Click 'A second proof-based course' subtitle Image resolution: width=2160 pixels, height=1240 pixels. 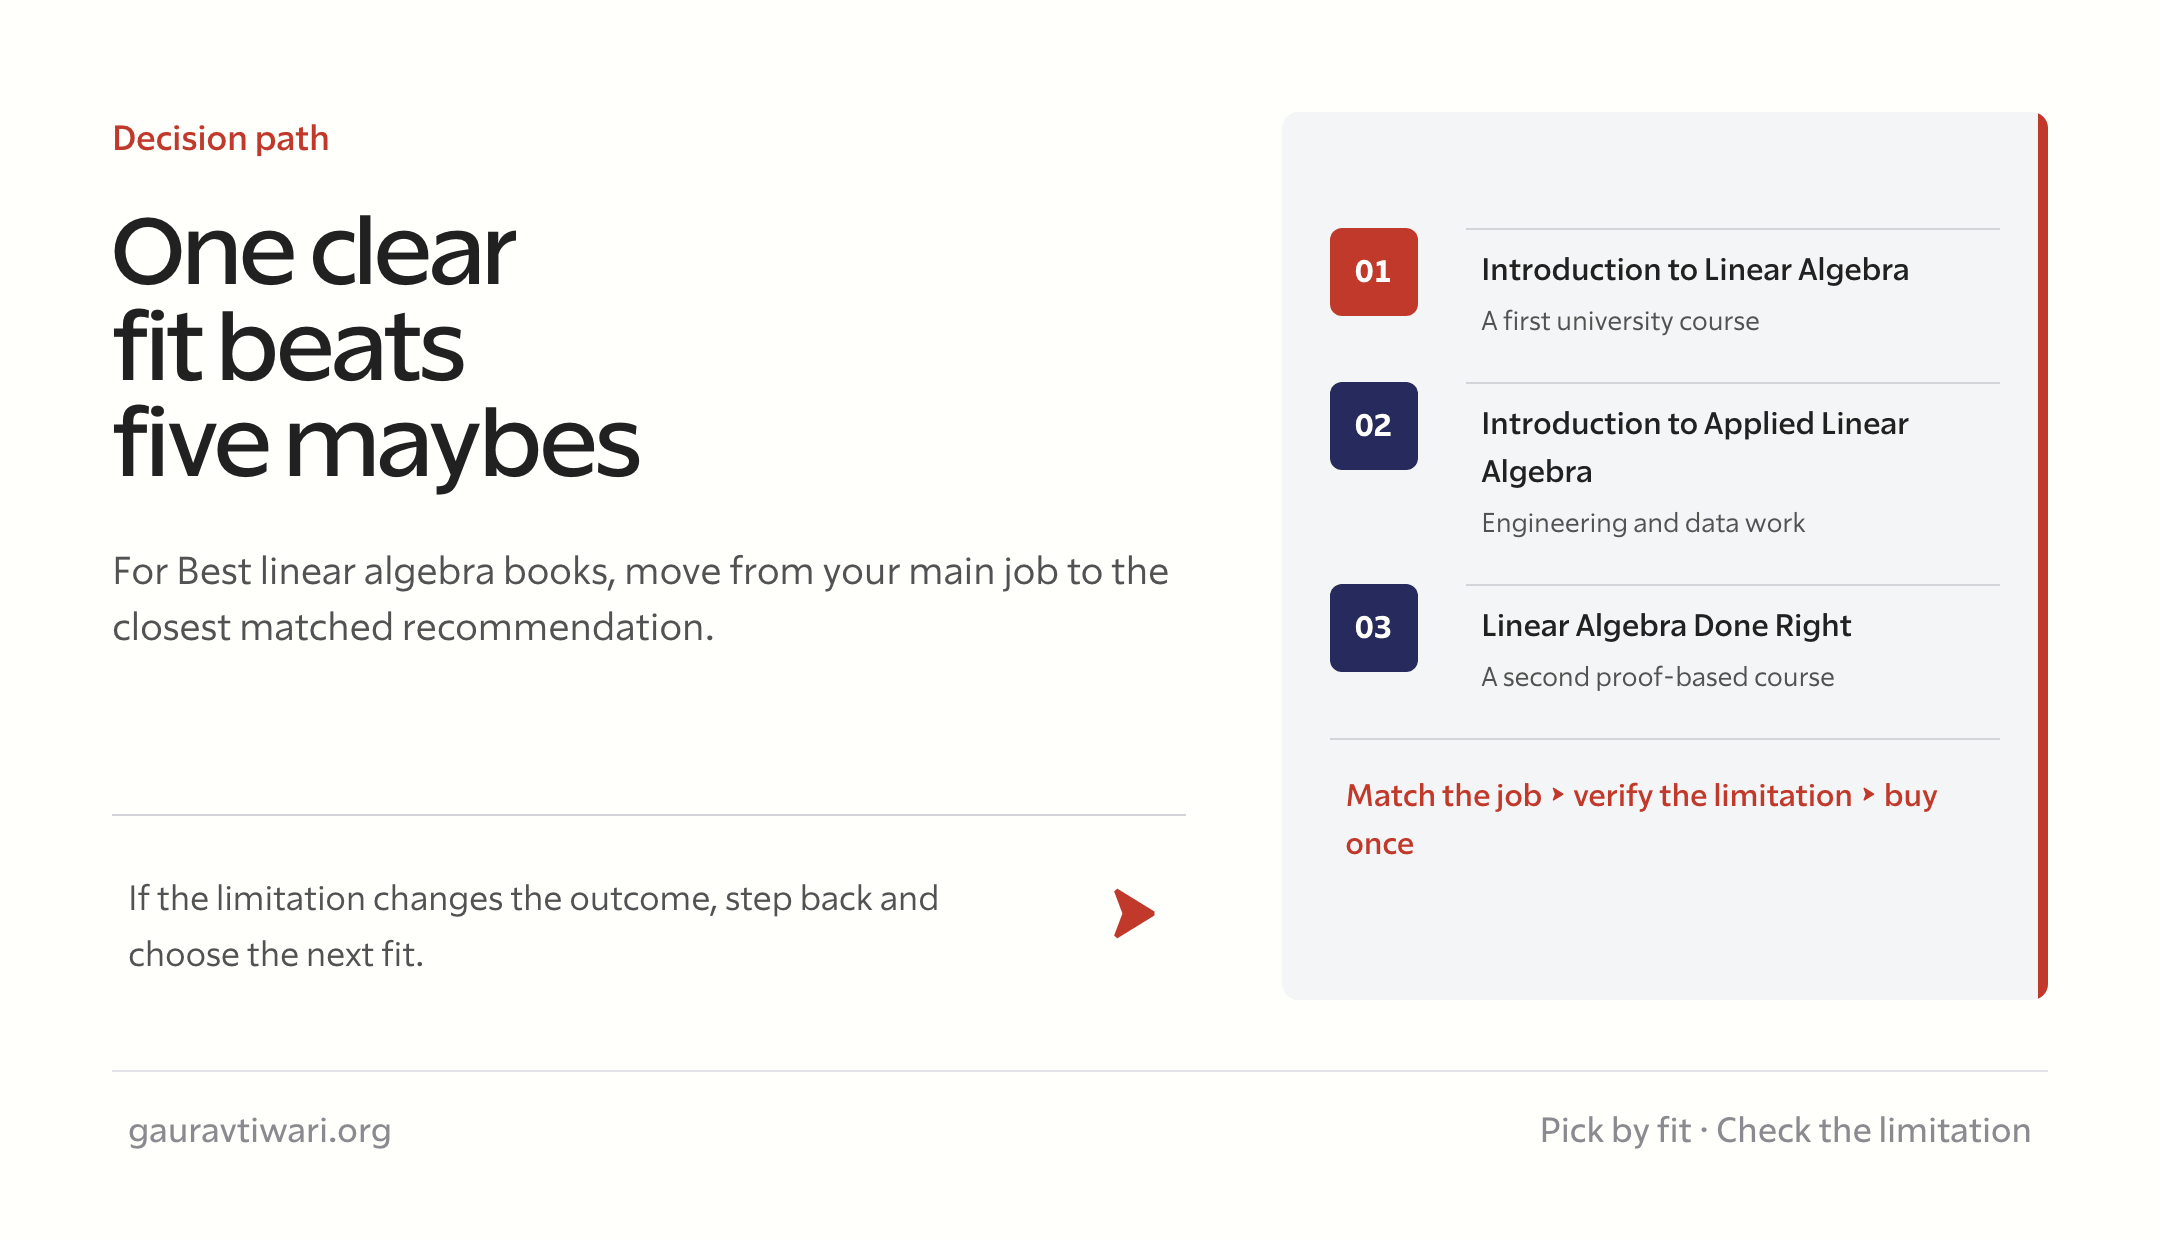click(x=1658, y=677)
